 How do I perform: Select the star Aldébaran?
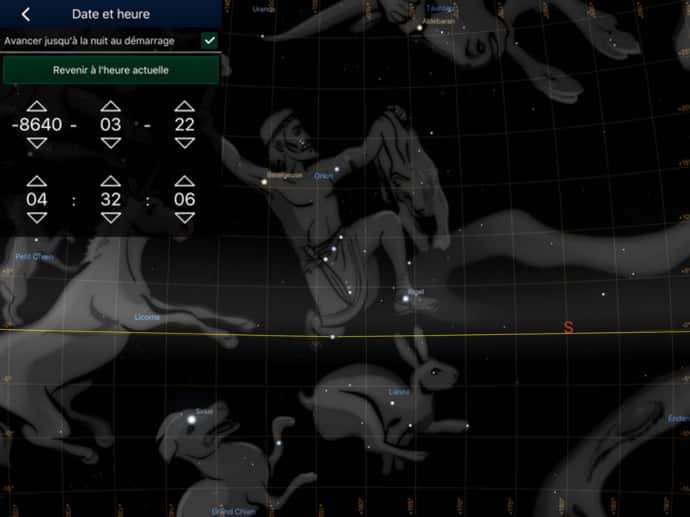tap(420, 28)
